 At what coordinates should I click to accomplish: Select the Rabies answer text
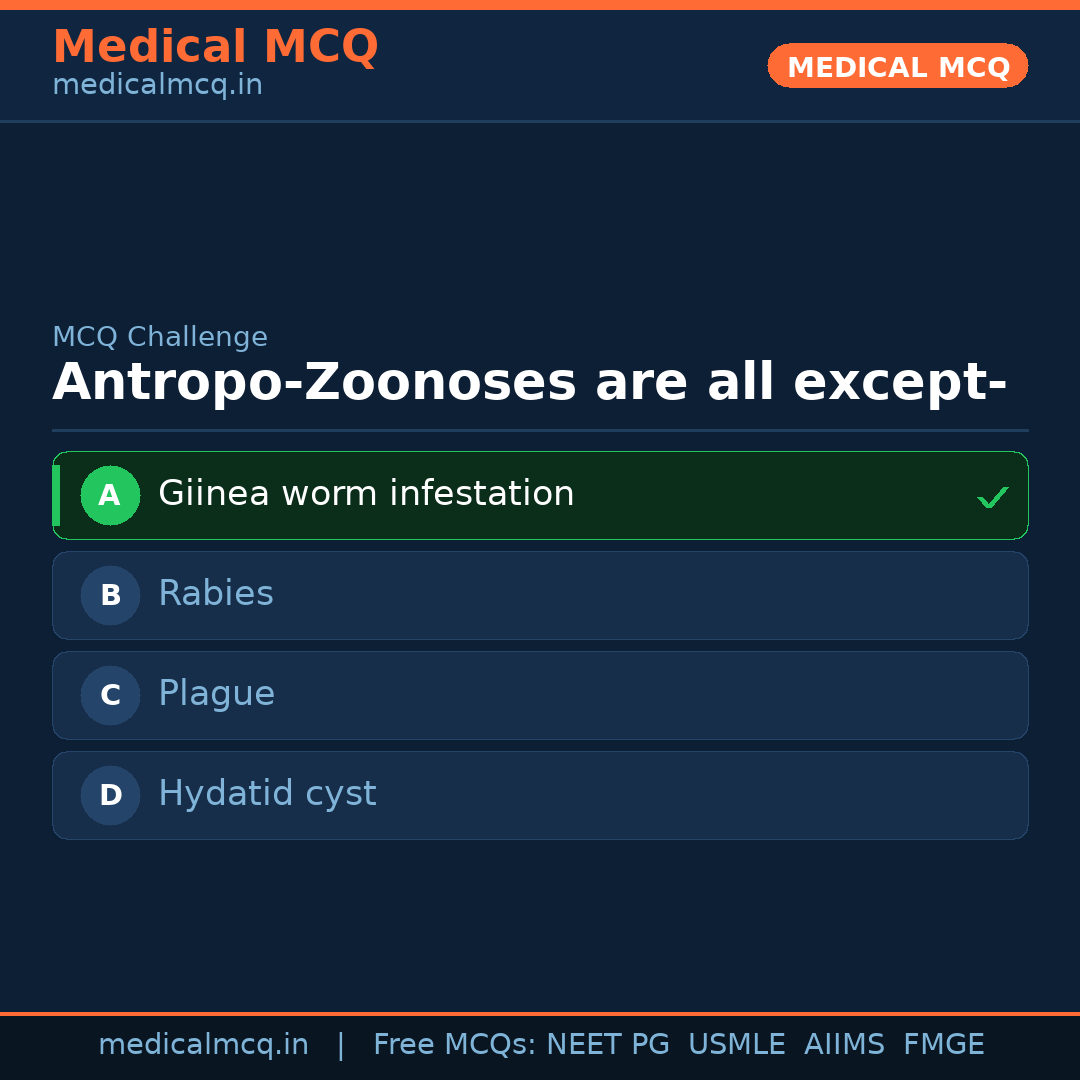tap(216, 594)
